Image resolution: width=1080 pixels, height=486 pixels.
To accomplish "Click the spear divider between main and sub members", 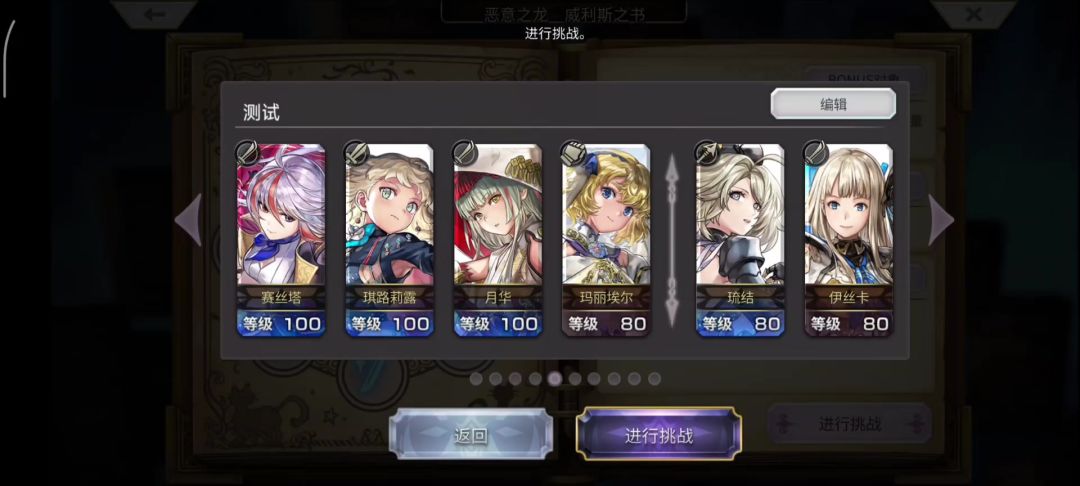I will click(x=672, y=240).
